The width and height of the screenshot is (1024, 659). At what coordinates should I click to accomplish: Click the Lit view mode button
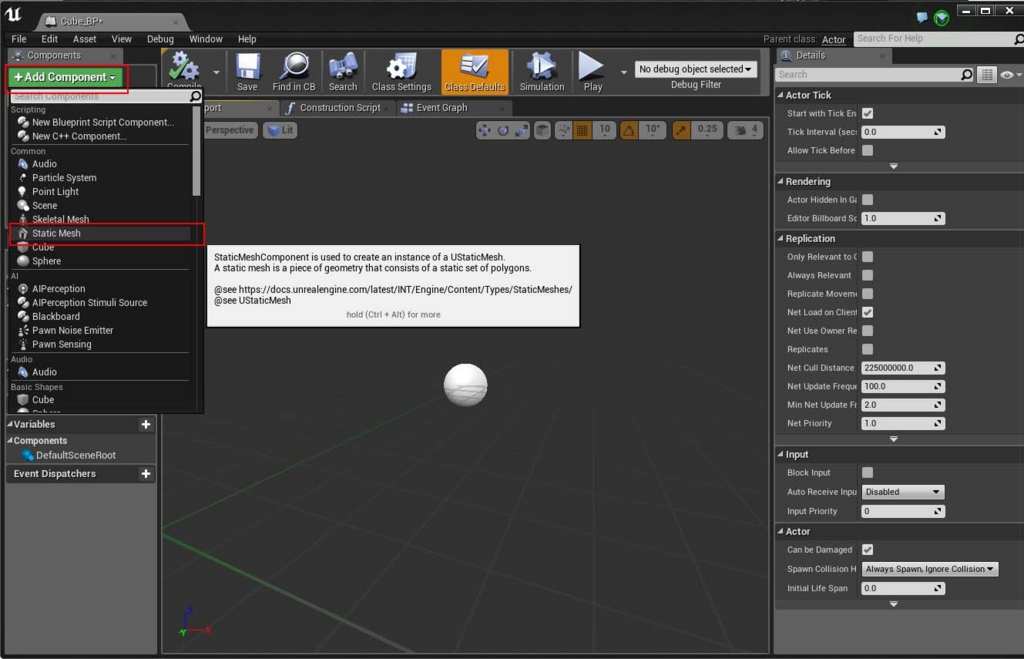[281, 131]
